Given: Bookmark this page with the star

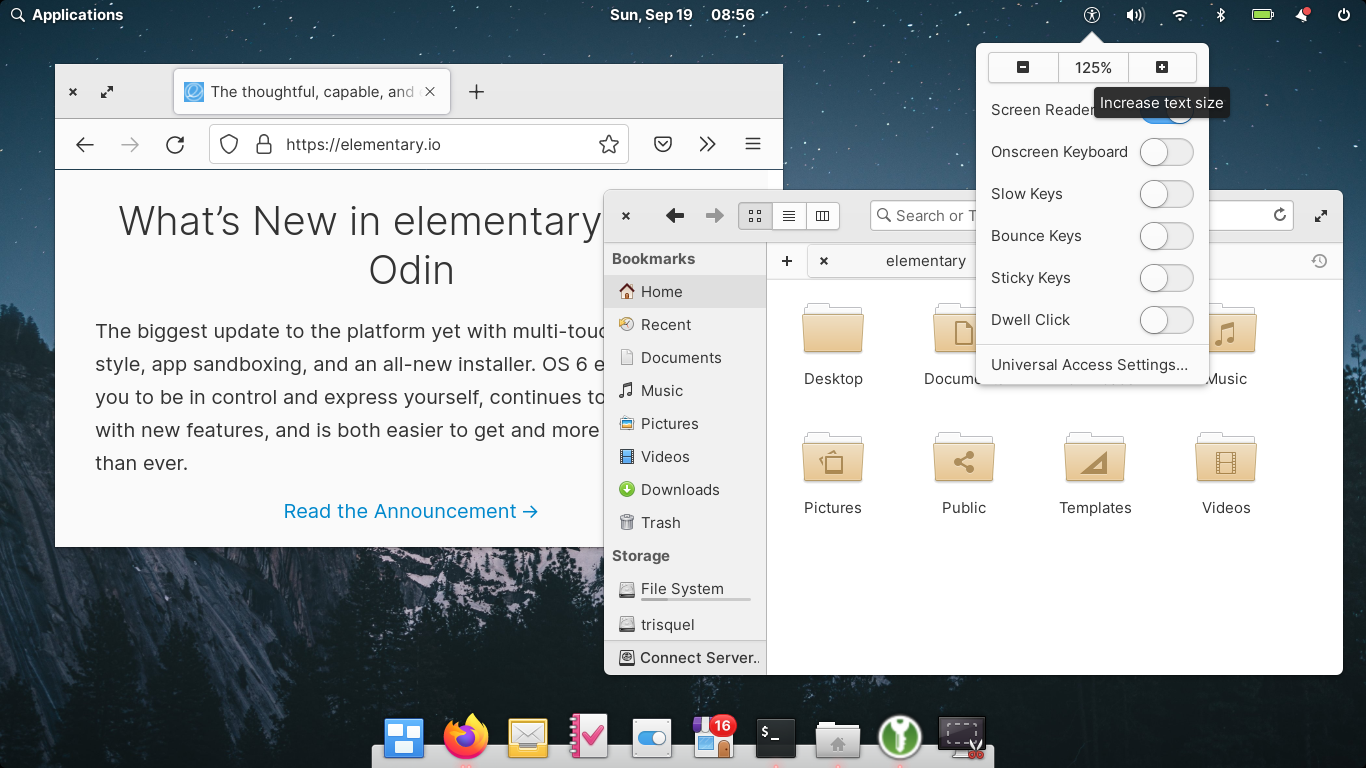Looking at the screenshot, I should click(608, 144).
